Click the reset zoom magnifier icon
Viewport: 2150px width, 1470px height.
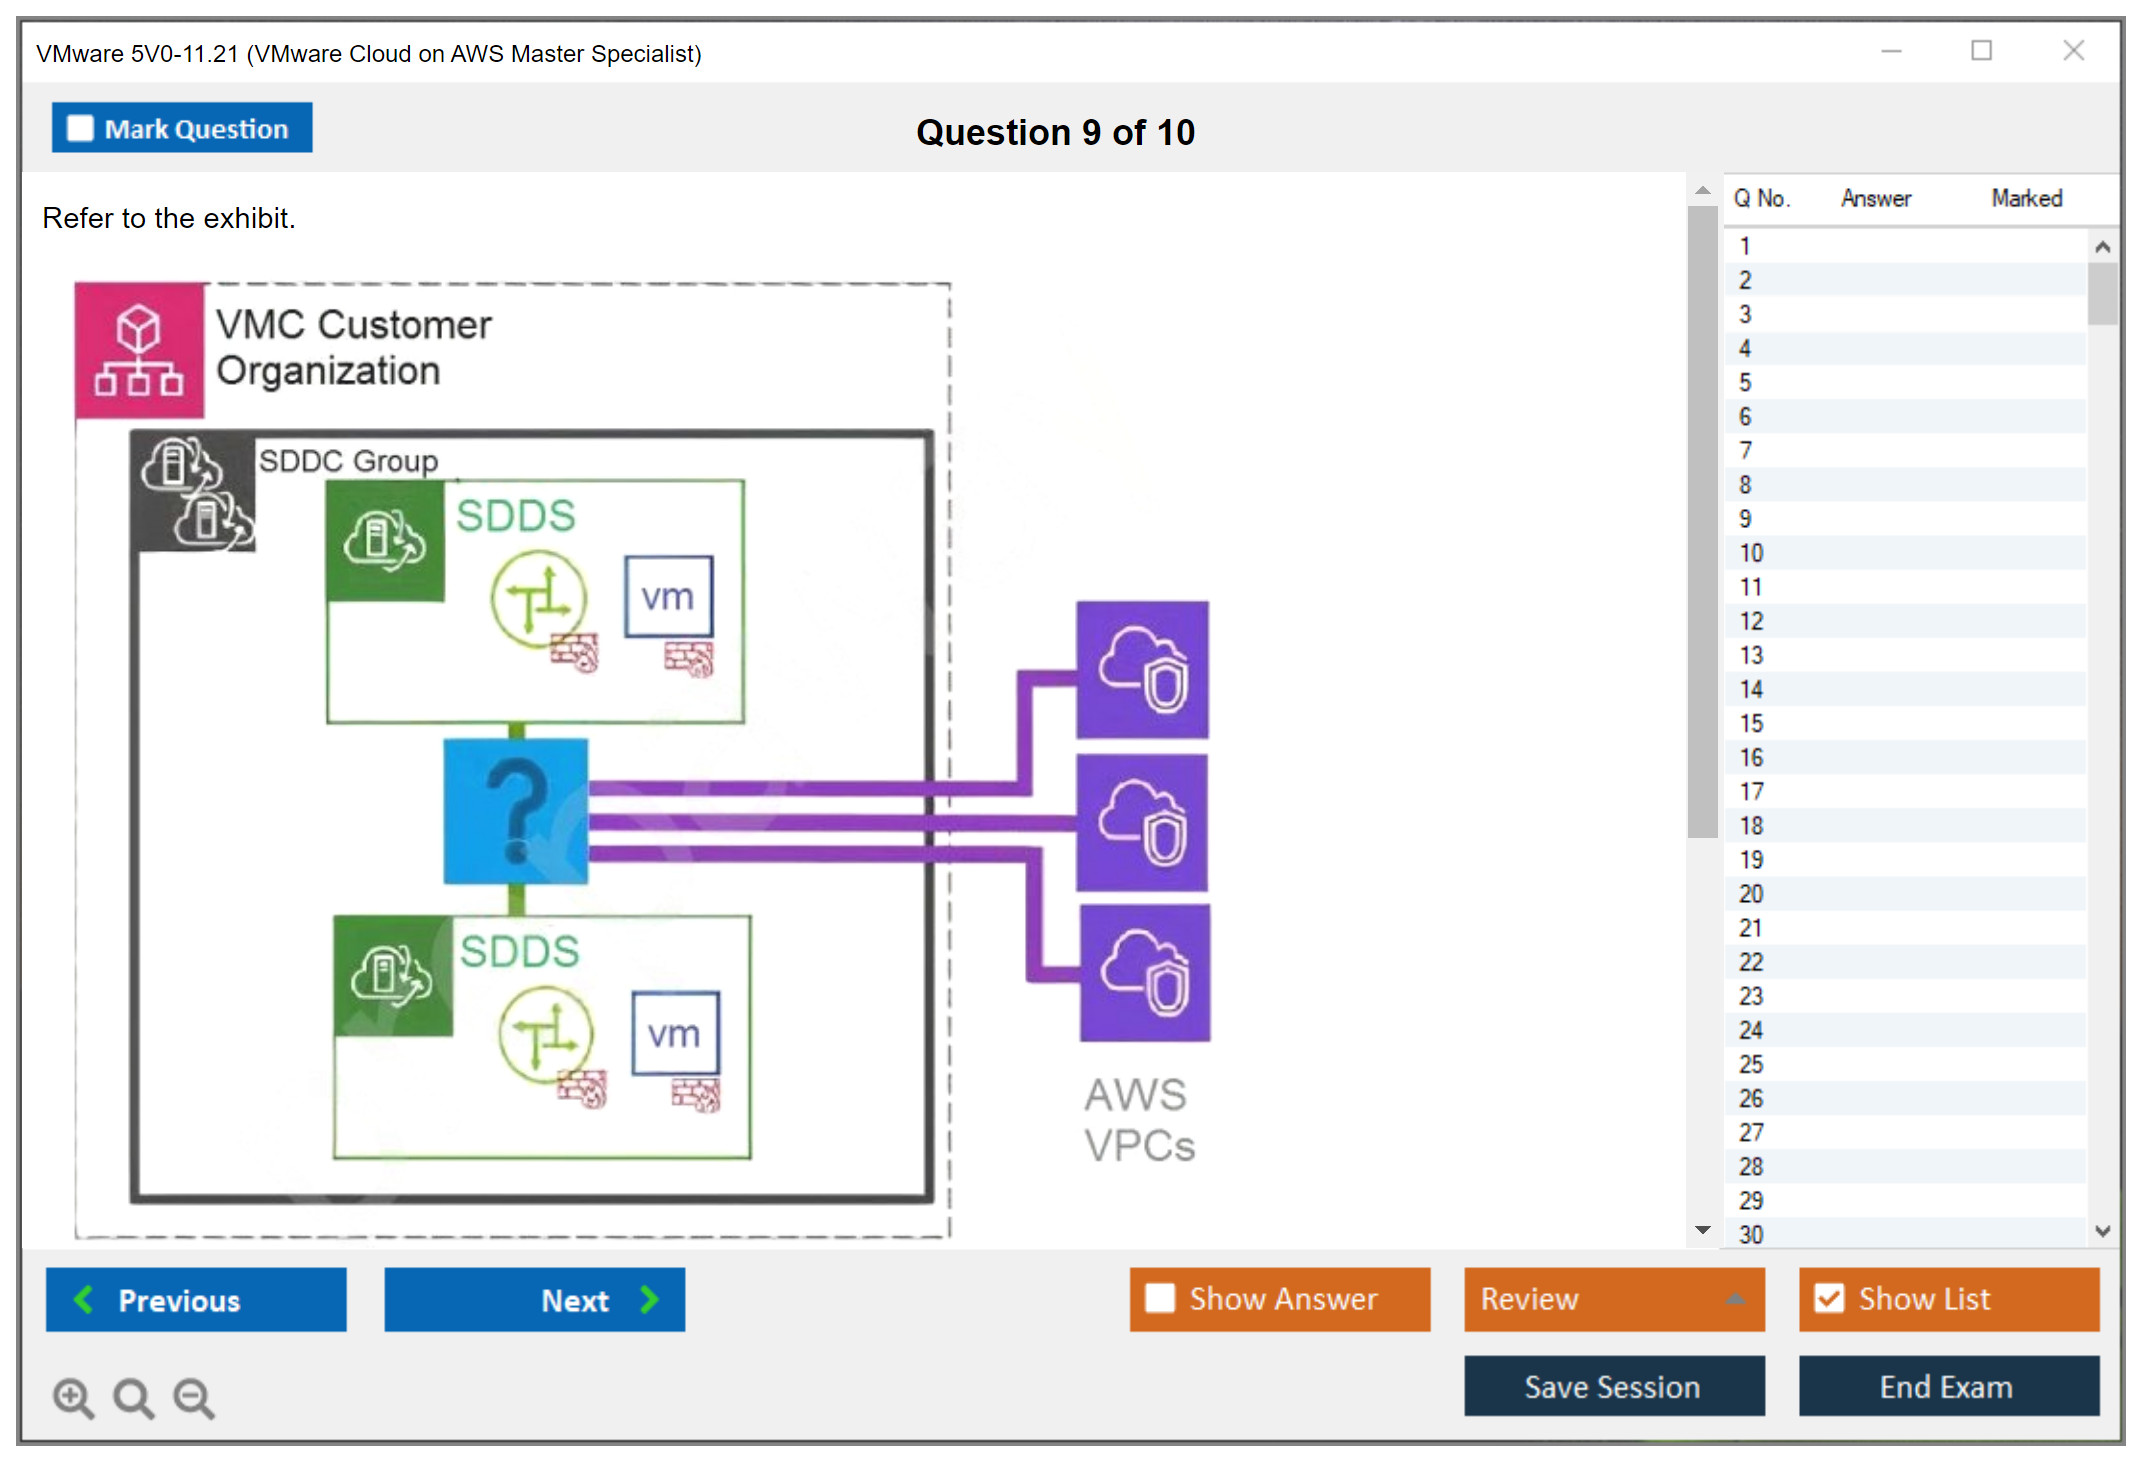(x=132, y=1396)
